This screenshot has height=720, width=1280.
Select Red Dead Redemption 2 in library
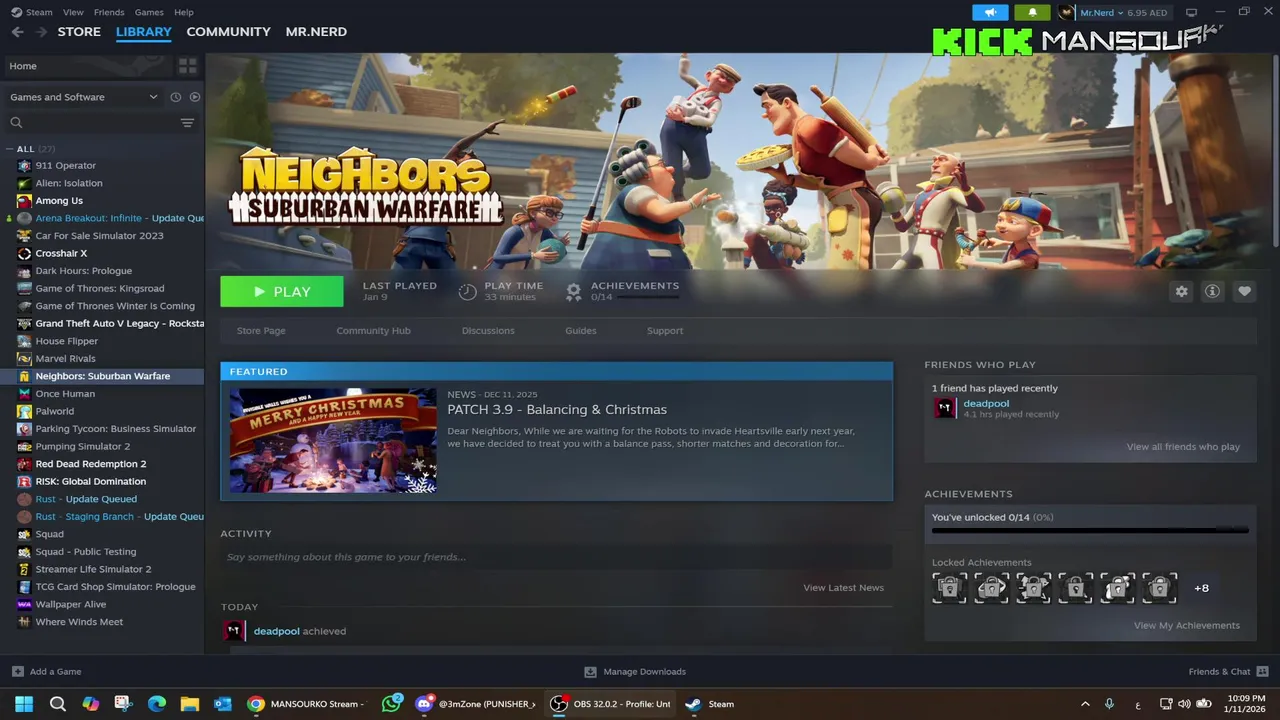pos(91,464)
